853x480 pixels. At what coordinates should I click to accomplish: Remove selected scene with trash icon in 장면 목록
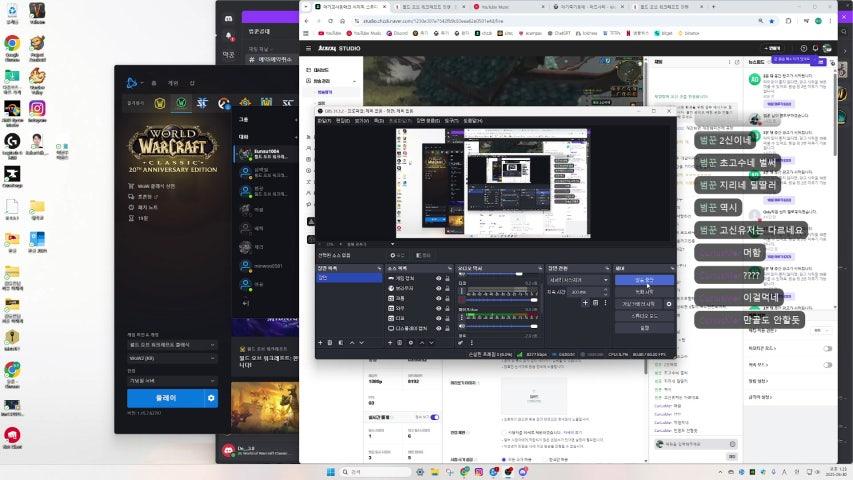(x=330, y=342)
